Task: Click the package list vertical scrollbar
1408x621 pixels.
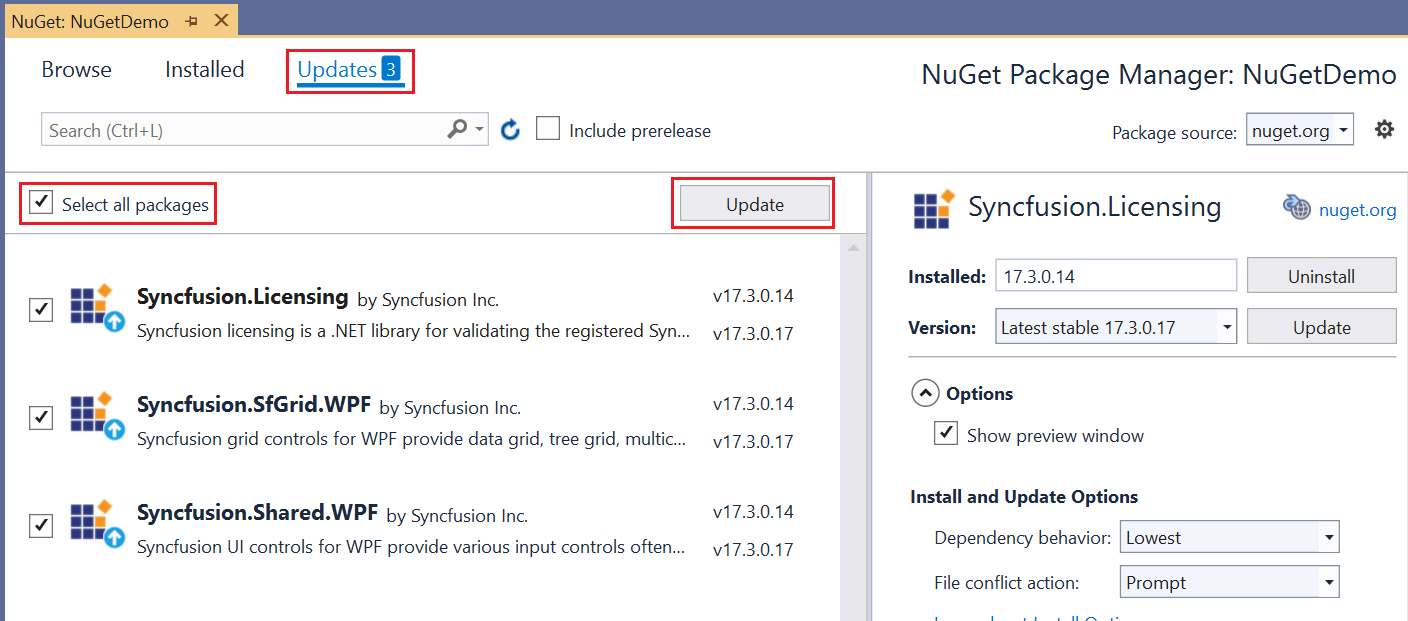Action: coord(853,420)
